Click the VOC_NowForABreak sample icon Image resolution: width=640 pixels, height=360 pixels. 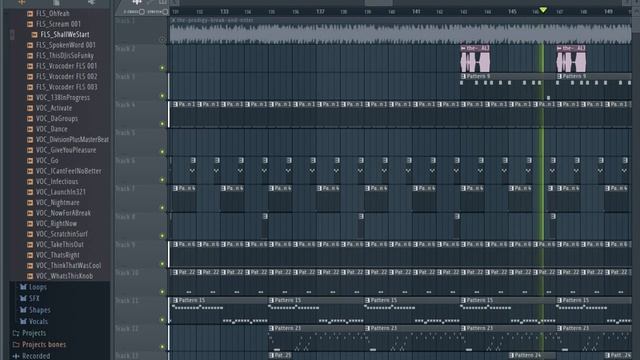30,213
